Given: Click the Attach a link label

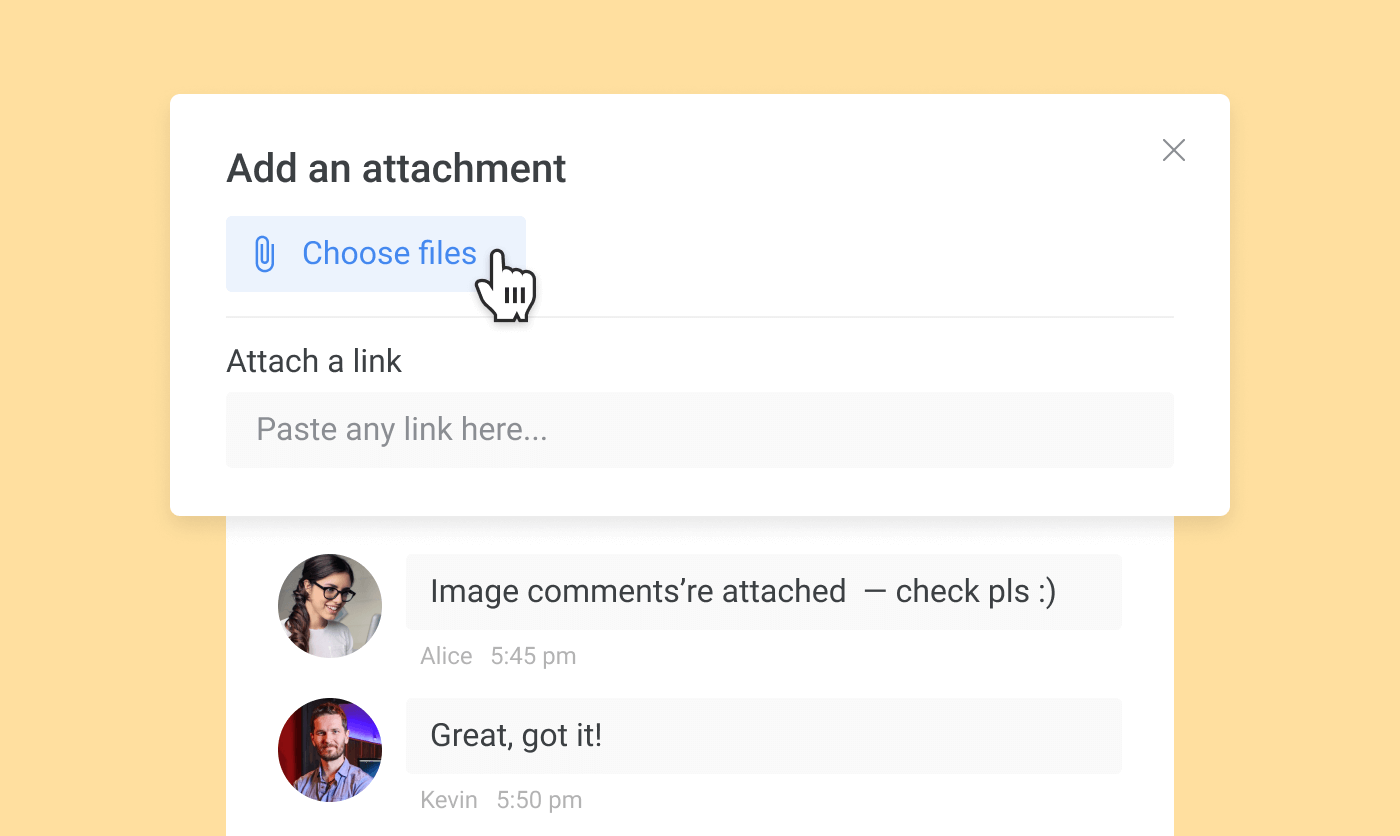Looking at the screenshot, I should click(x=314, y=361).
